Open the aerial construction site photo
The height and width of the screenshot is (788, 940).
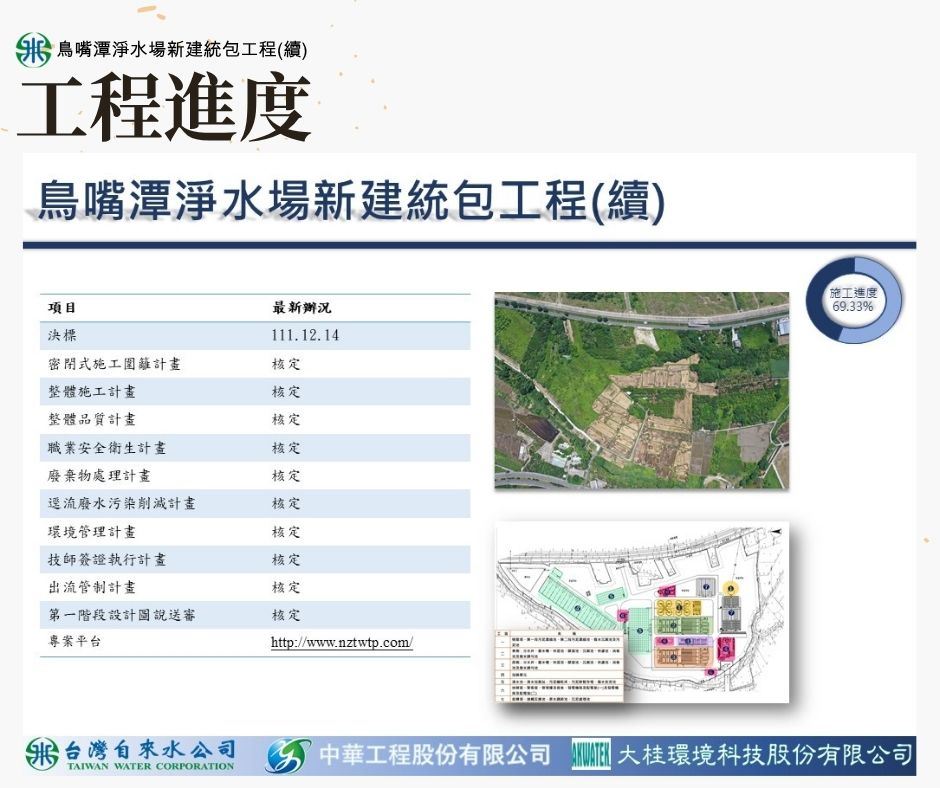click(x=641, y=390)
